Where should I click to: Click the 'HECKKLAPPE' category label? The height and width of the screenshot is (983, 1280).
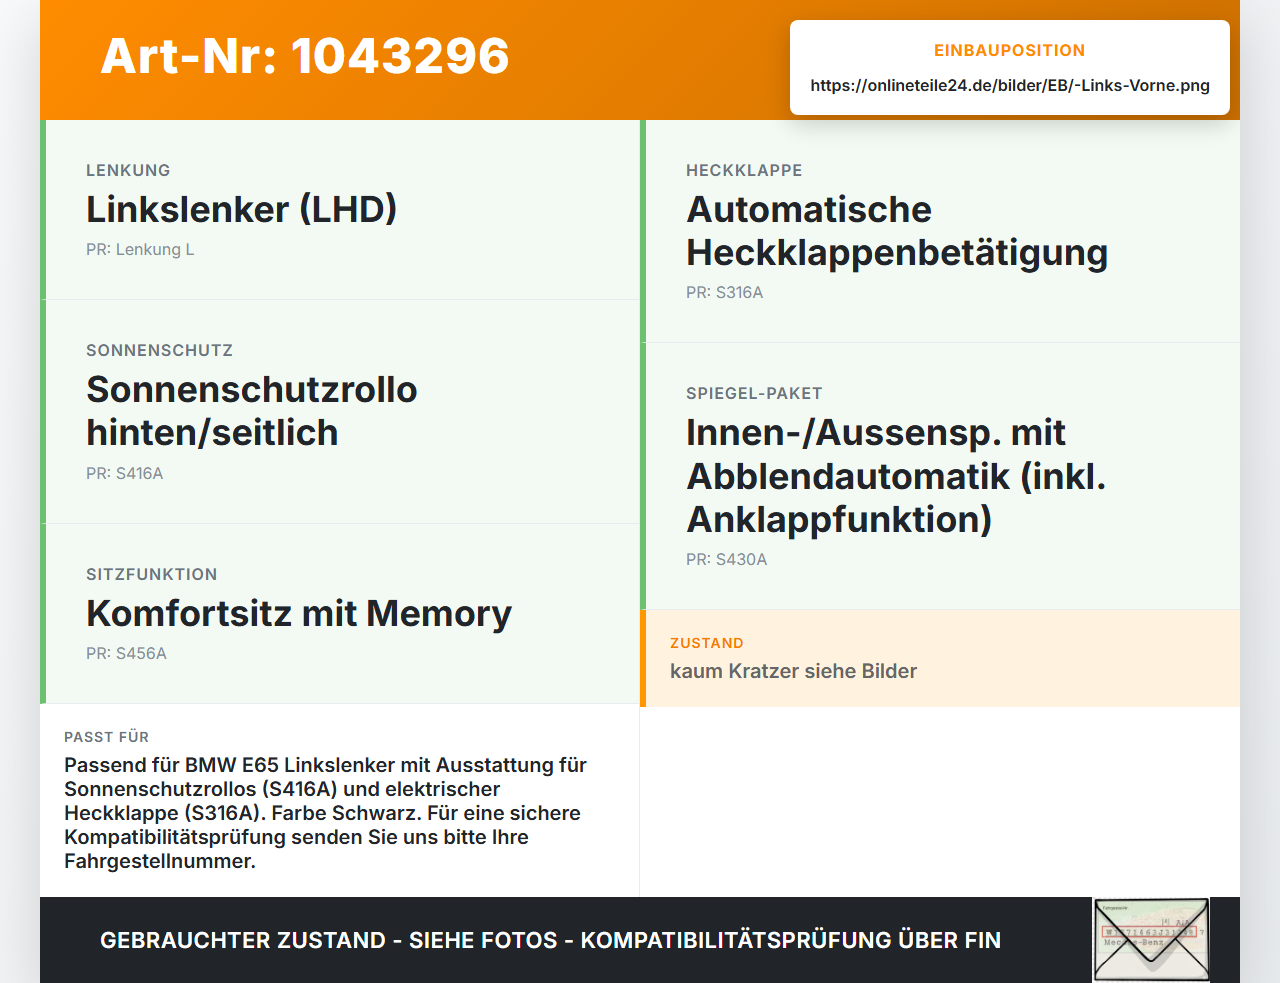[744, 171]
